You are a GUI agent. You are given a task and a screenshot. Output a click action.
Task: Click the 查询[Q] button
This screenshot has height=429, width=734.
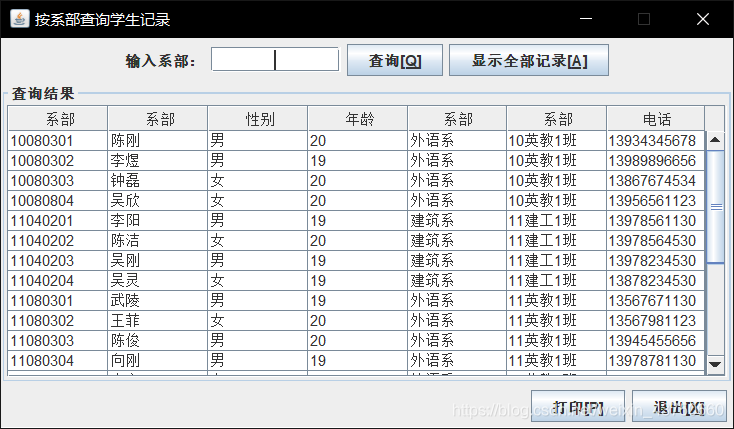coord(395,60)
